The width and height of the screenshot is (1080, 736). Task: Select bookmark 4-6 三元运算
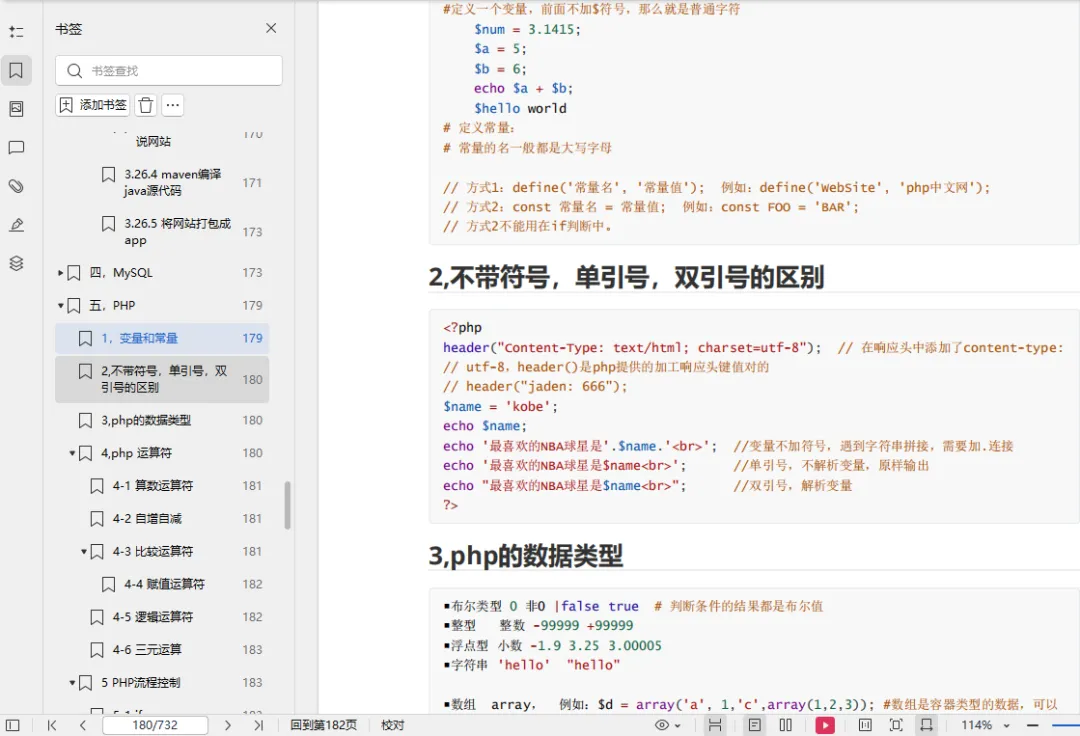(147, 649)
